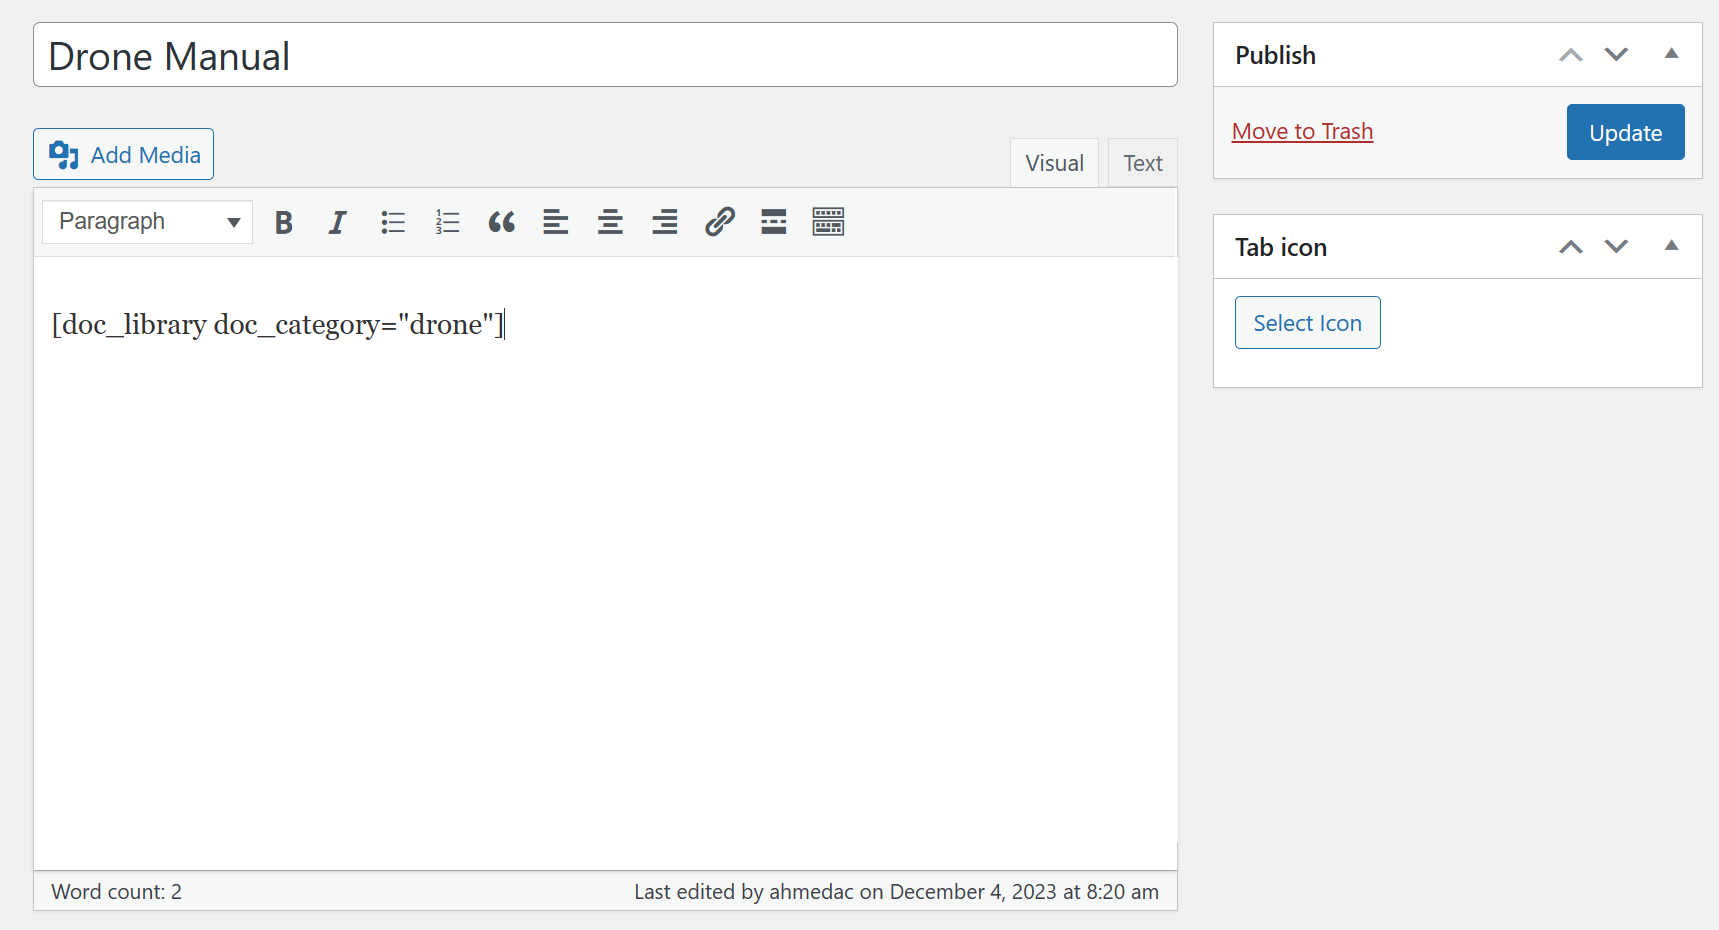1719x930 pixels.
Task: Open Move to Trash link
Action: pyautogui.click(x=1302, y=131)
